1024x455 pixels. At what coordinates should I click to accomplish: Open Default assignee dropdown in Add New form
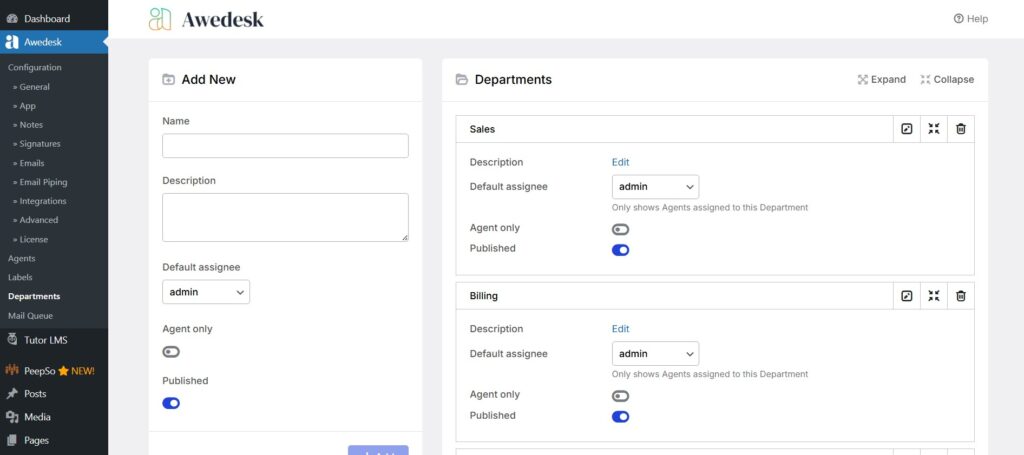[x=206, y=292]
